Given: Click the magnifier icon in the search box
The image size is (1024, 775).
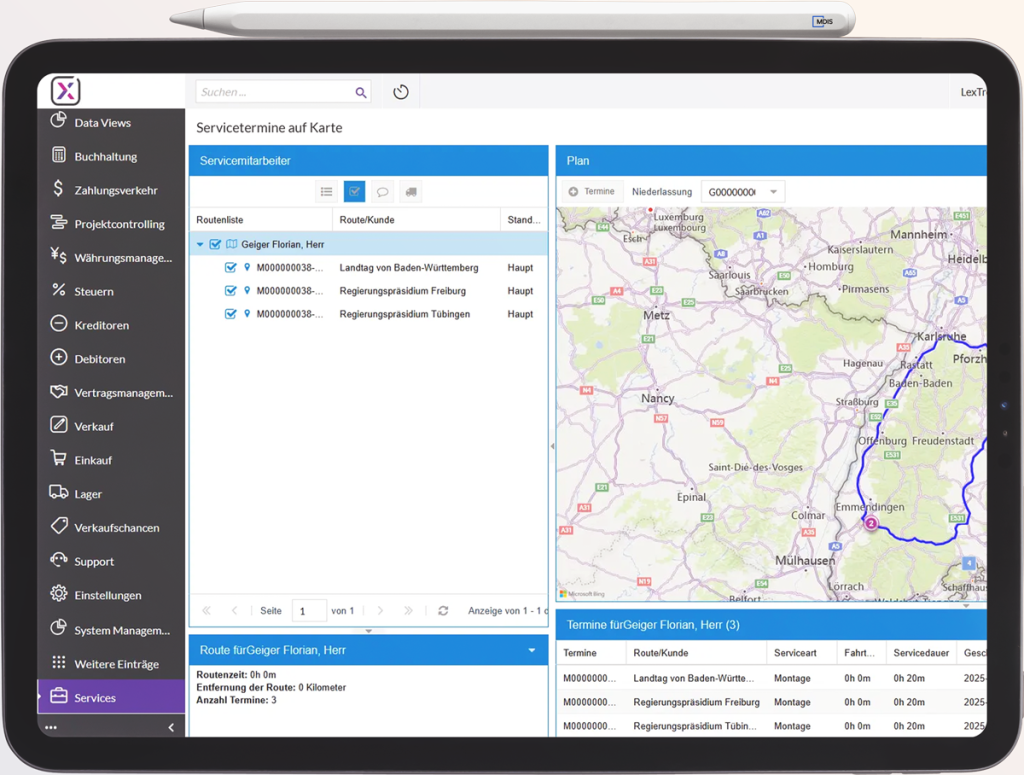Looking at the screenshot, I should click(361, 92).
